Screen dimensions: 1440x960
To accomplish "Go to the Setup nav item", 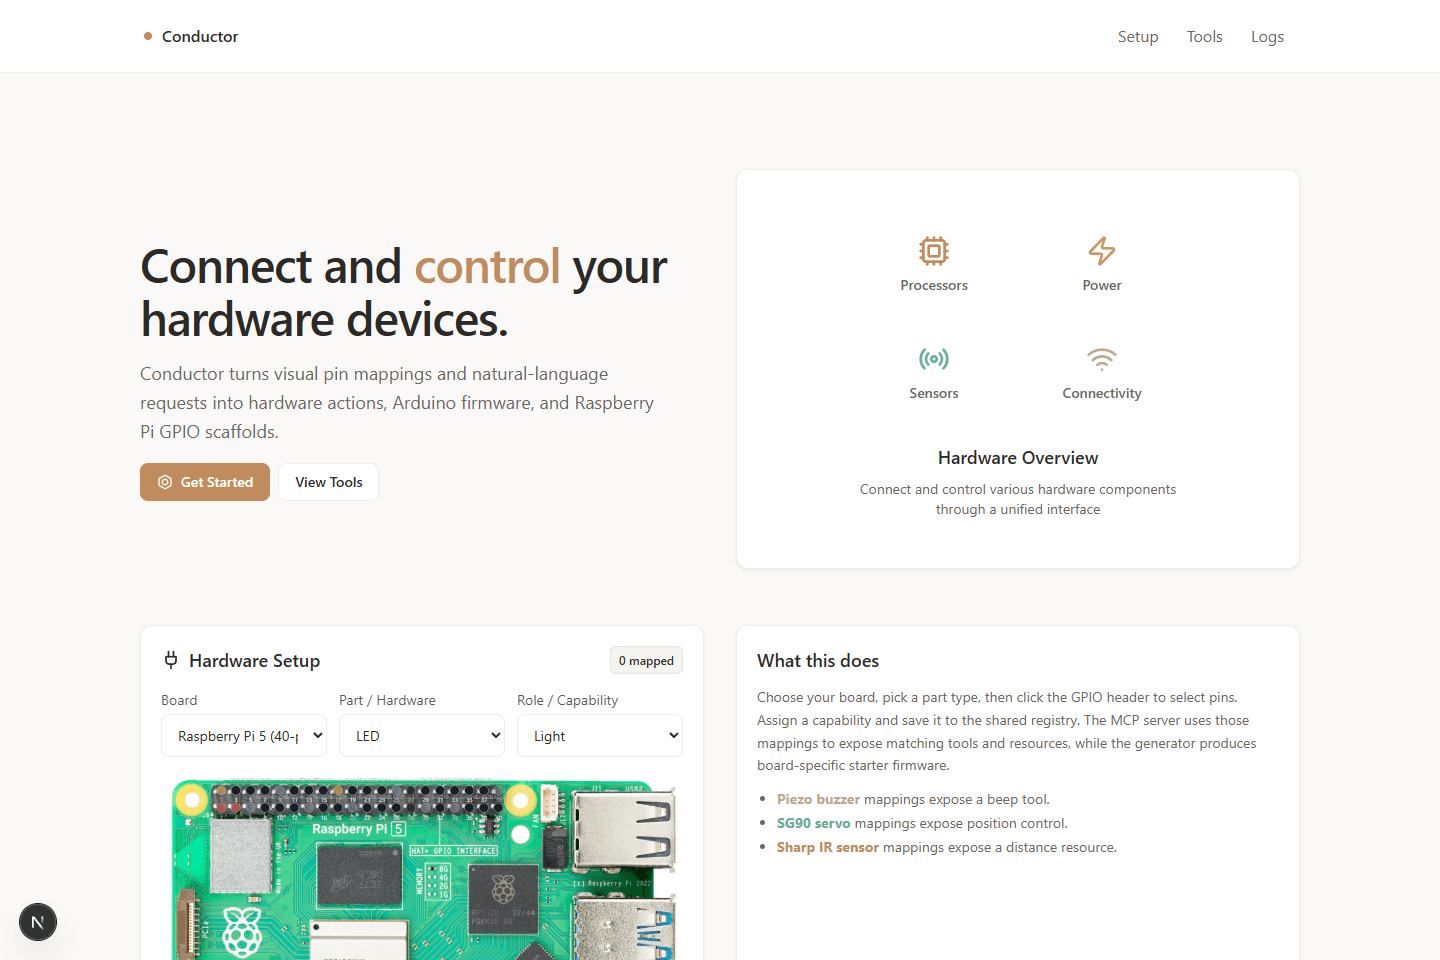I will tap(1138, 36).
